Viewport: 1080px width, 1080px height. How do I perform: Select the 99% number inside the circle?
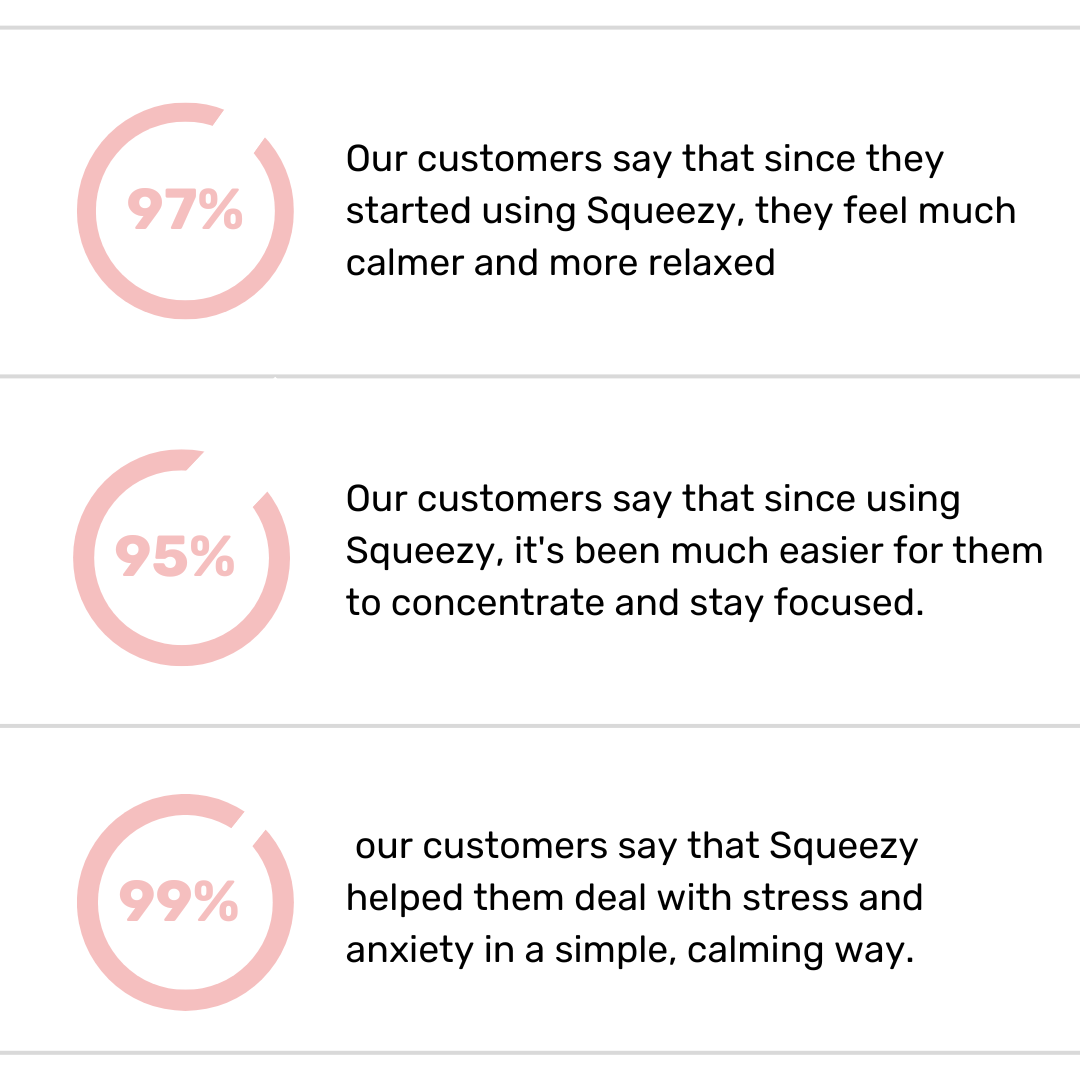(x=178, y=901)
